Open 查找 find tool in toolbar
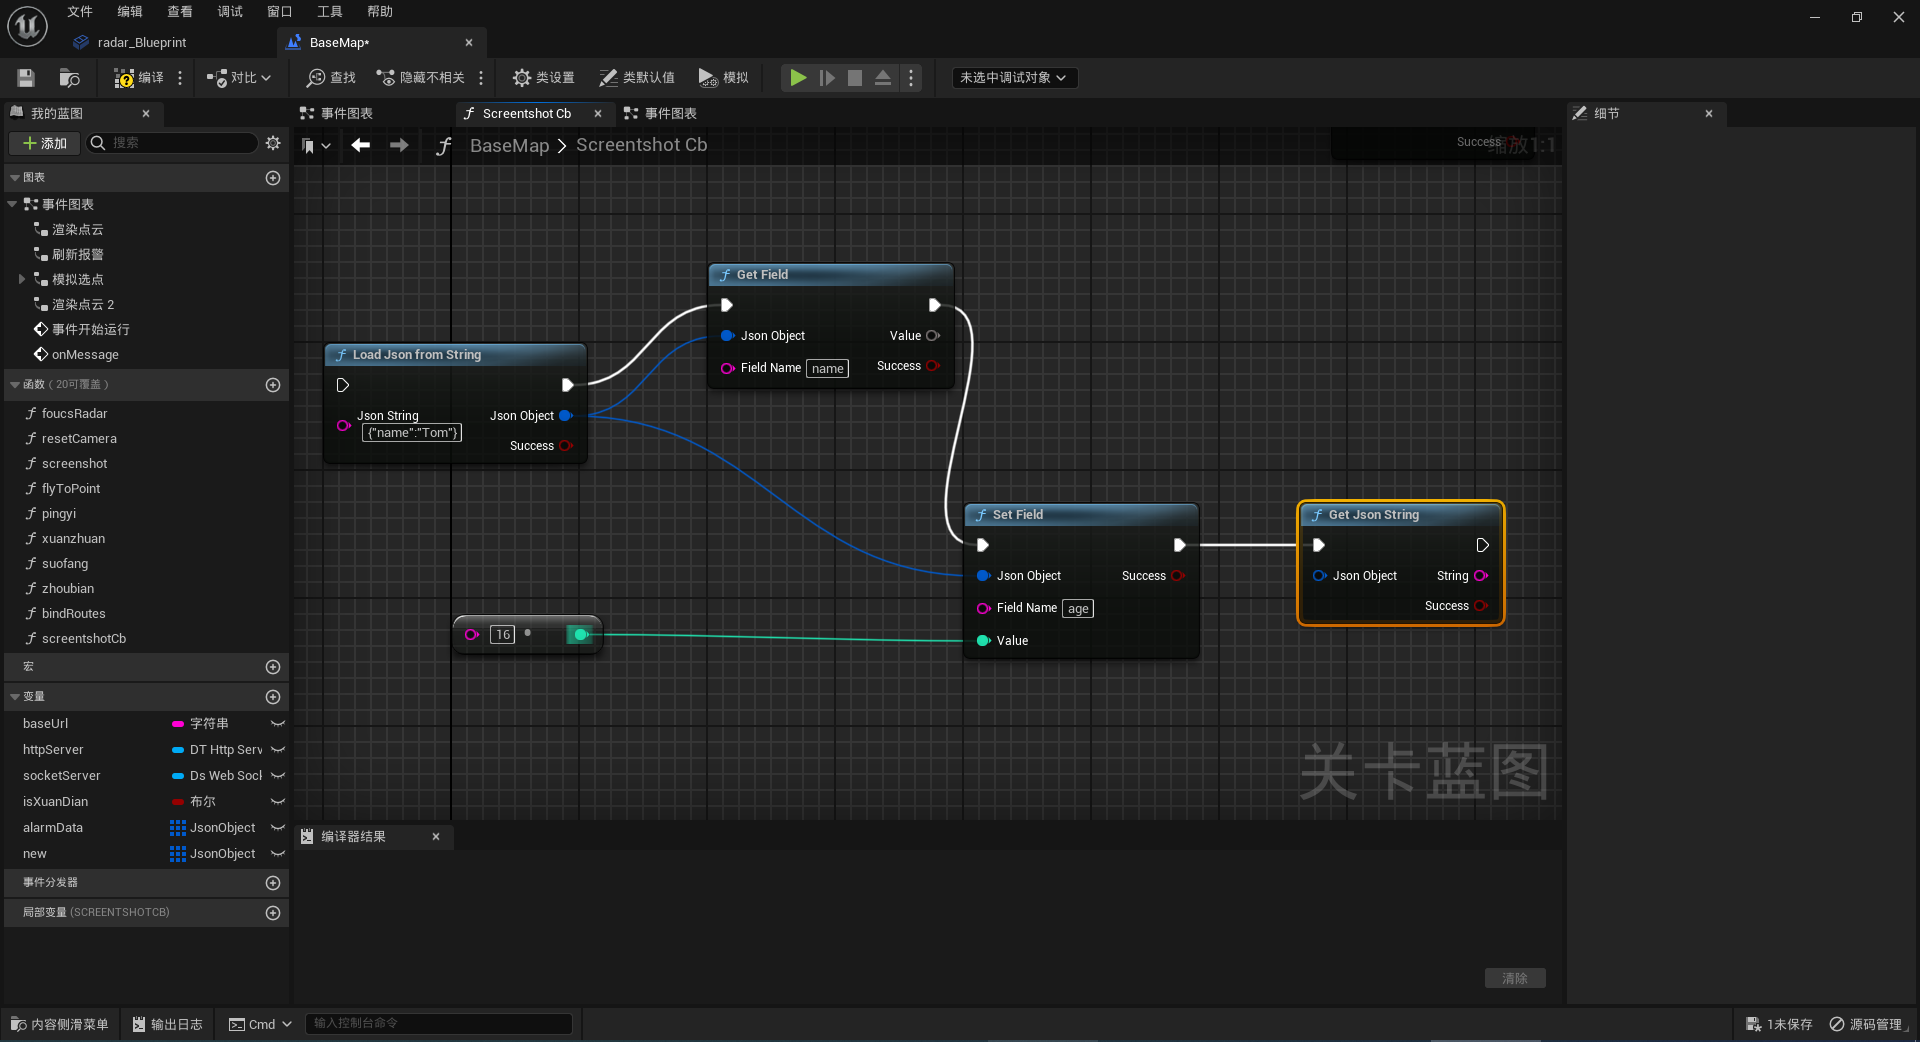This screenshot has height=1042, width=1920. pos(332,78)
